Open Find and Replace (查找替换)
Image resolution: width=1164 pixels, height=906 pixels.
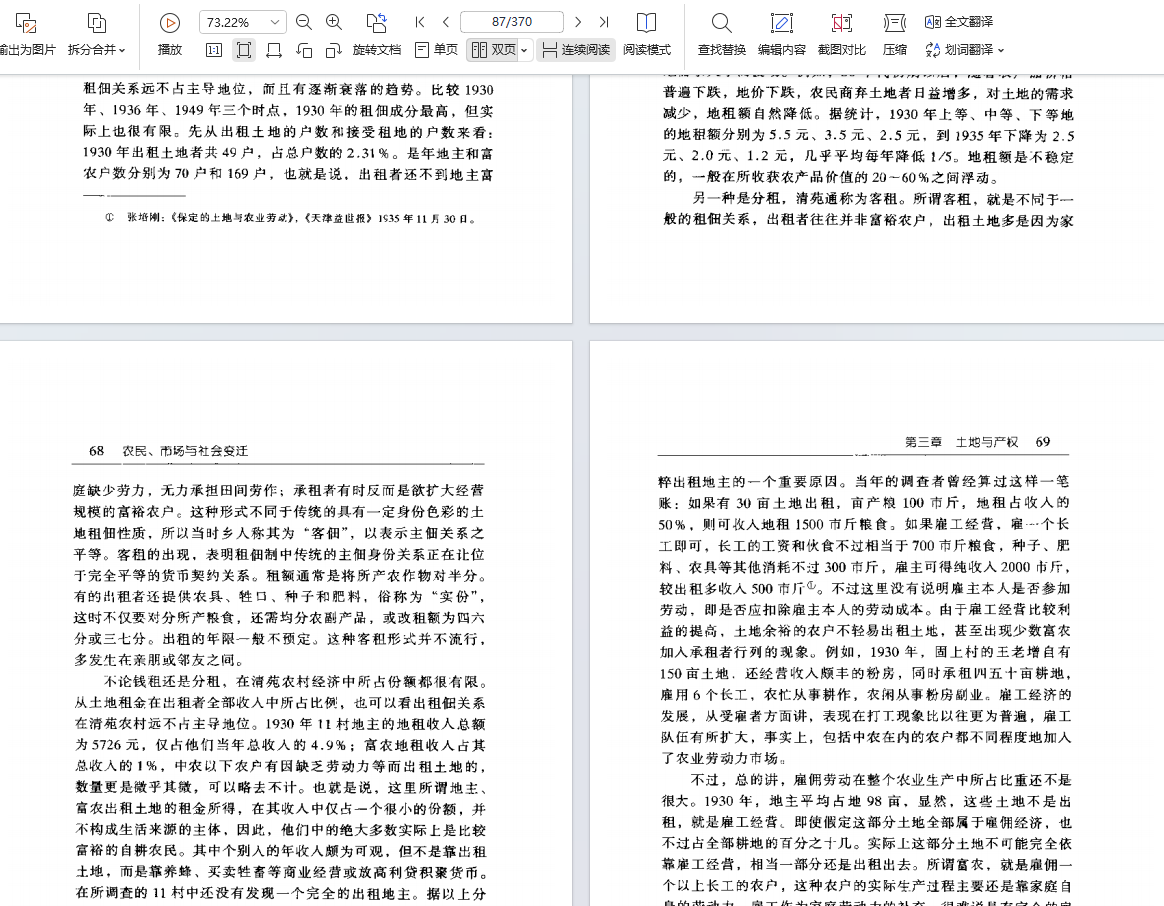[x=721, y=23]
